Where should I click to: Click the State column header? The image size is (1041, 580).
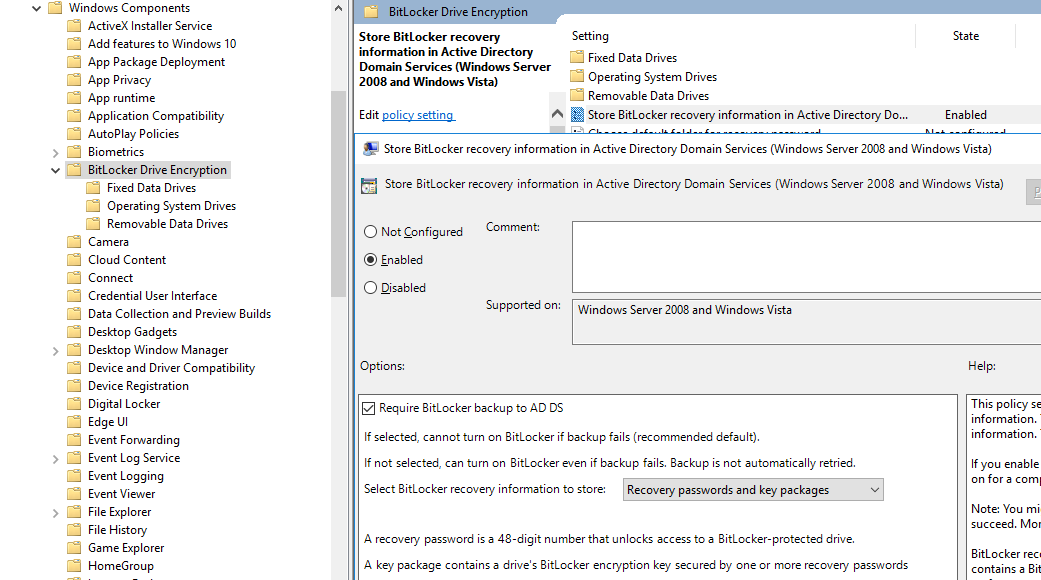click(x=965, y=36)
